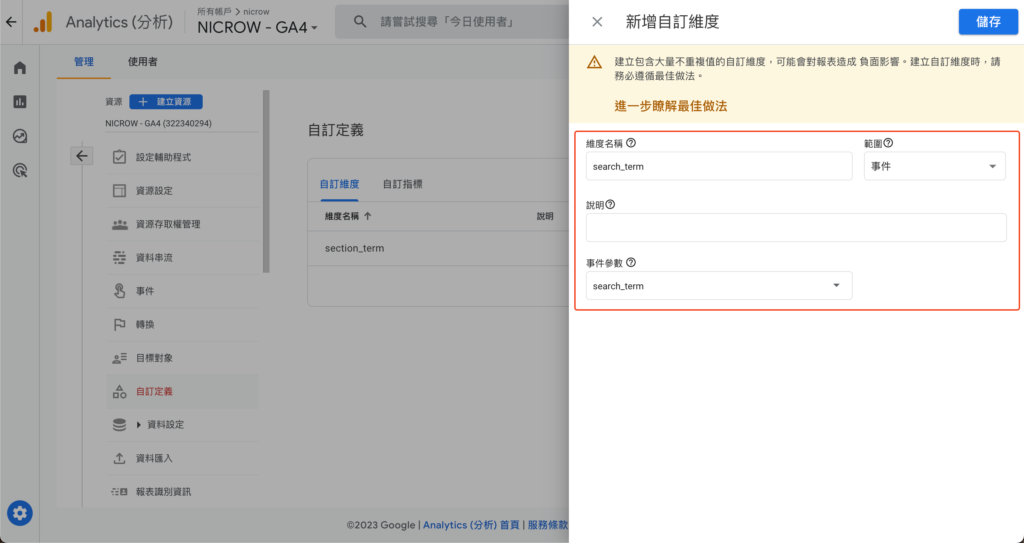Viewport: 1024px width, 543px height.
Task: Select the 自訂維度 tab
Action: click(x=339, y=184)
